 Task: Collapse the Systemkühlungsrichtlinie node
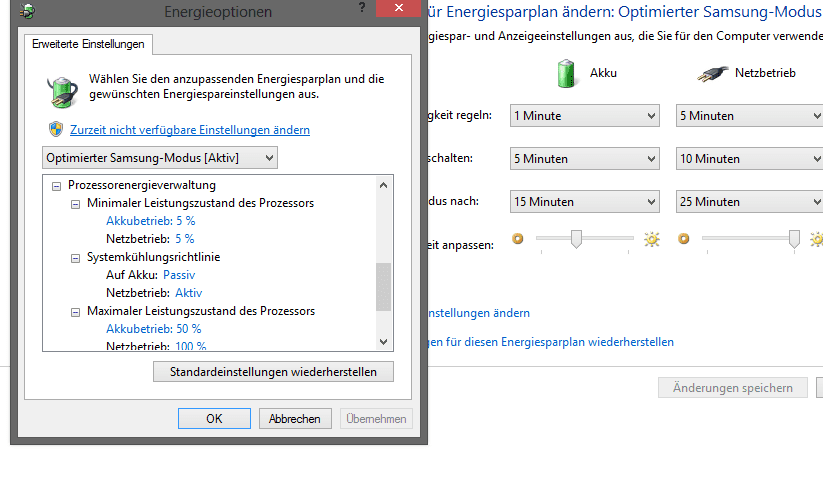76,257
